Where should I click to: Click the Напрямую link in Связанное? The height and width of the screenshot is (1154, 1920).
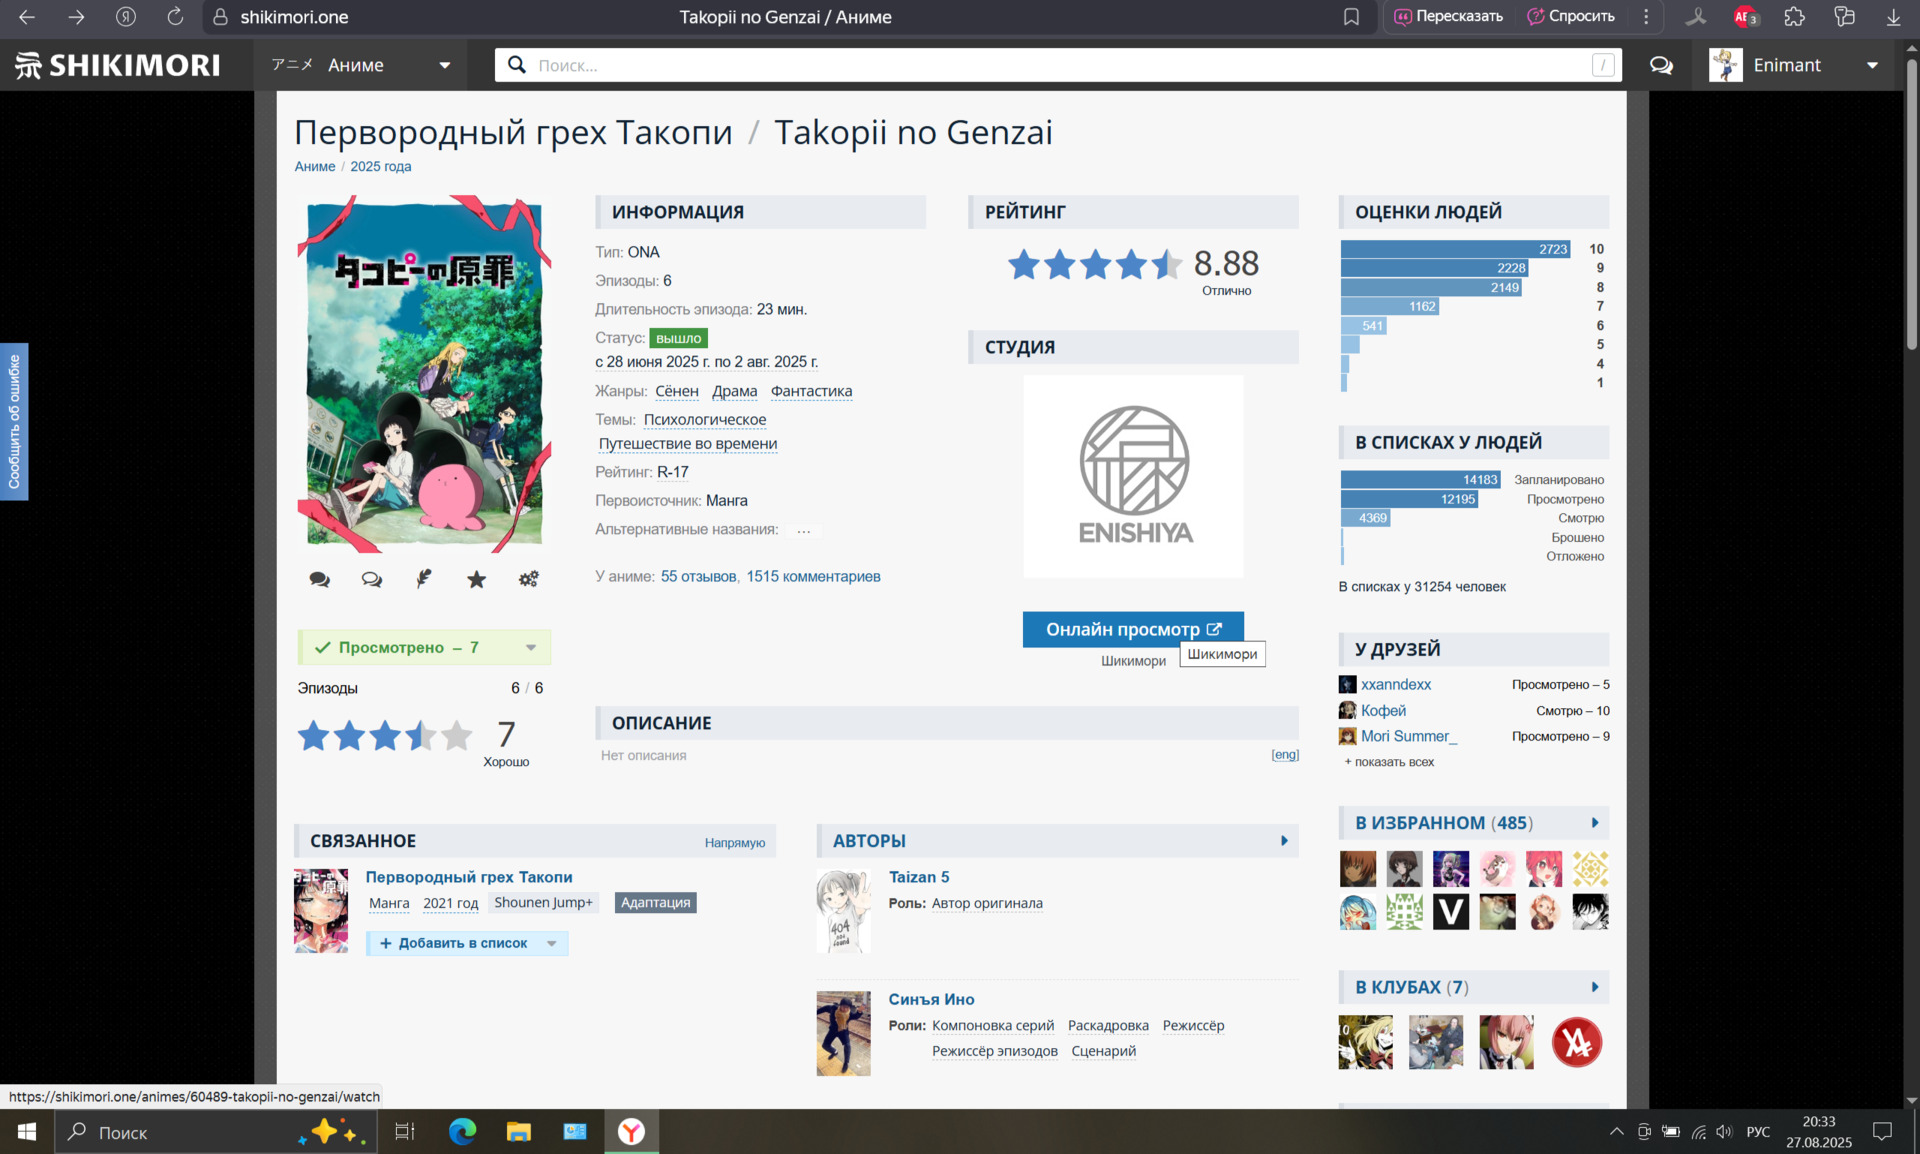pos(734,843)
